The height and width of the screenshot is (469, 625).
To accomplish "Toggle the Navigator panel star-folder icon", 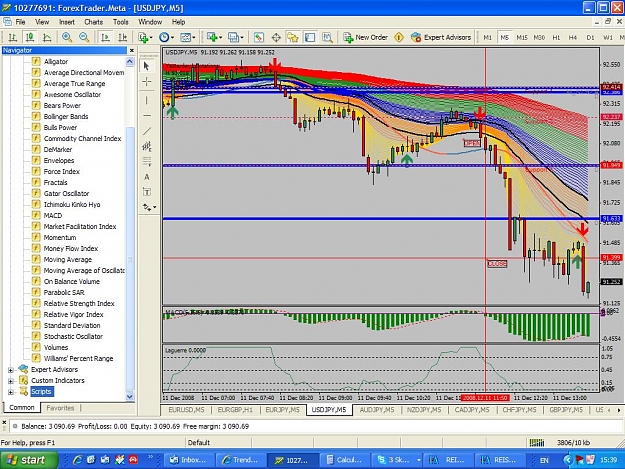I will tap(293, 37).
